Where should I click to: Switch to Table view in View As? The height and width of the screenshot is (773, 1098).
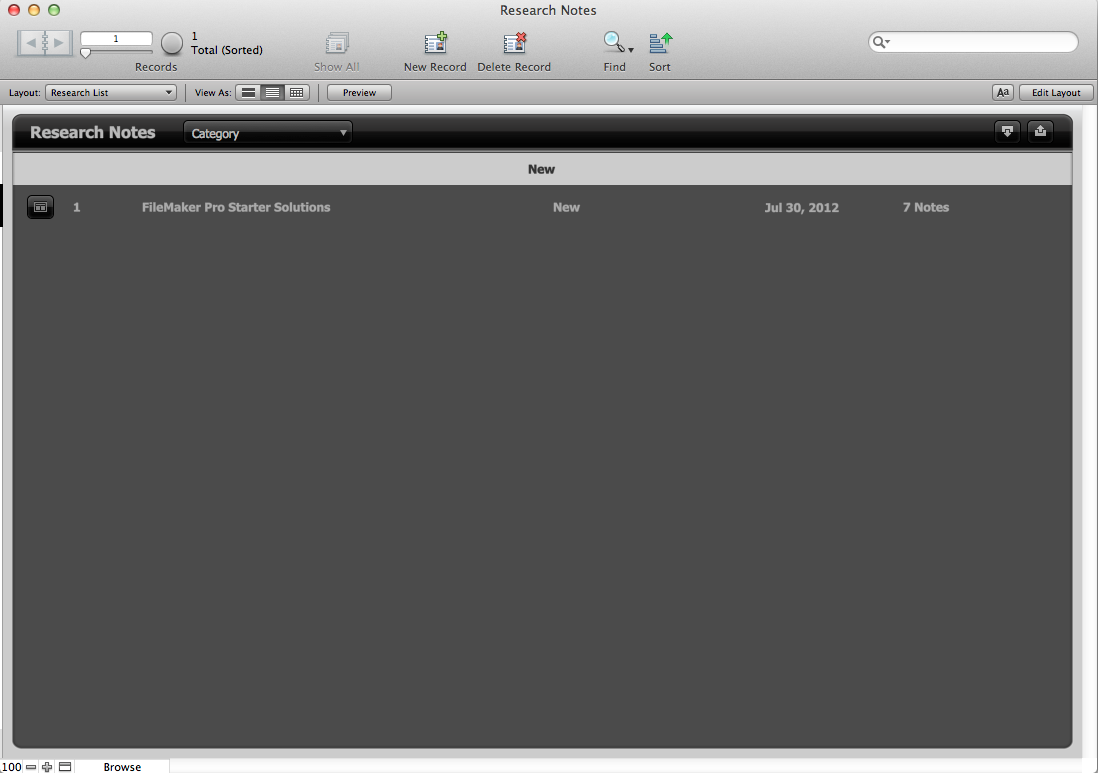[296, 92]
